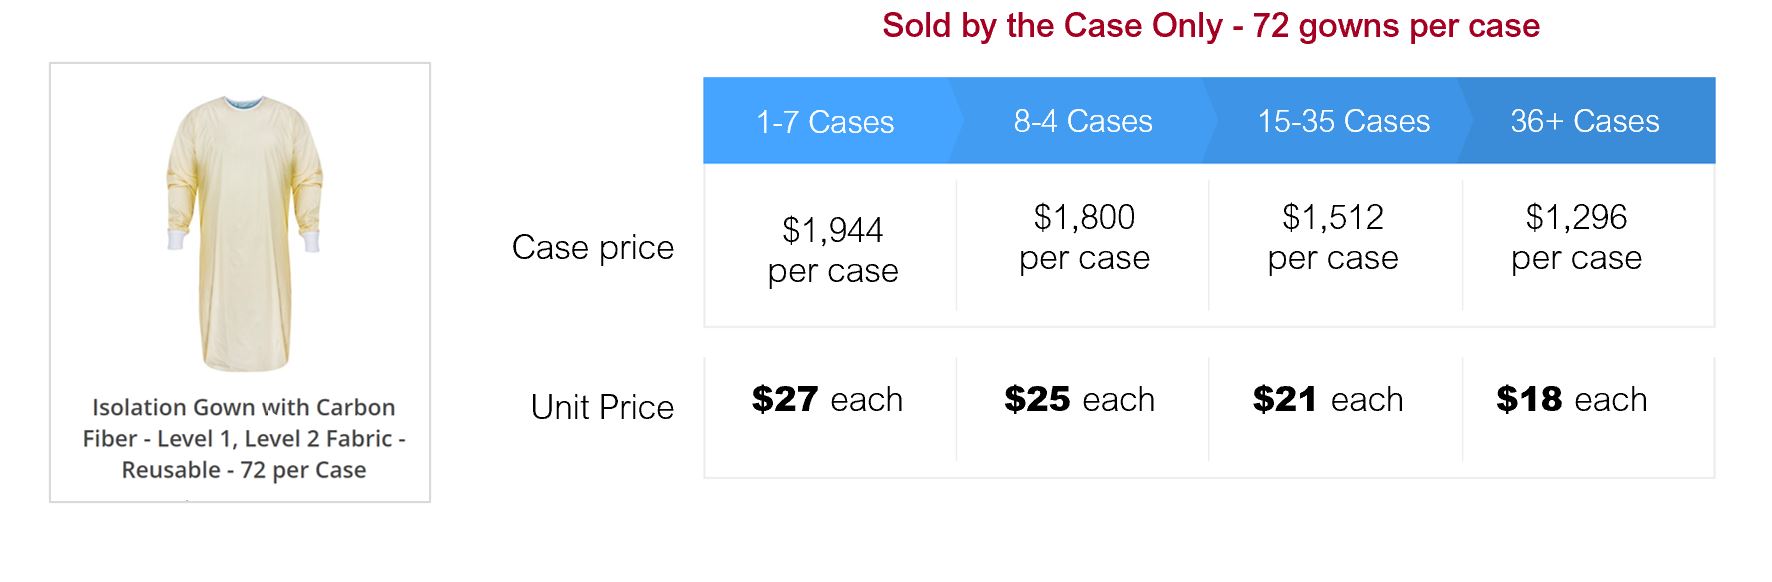Screen dimensions: 1772x582
Task: Click the isolation gown product image
Action: tap(243, 232)
